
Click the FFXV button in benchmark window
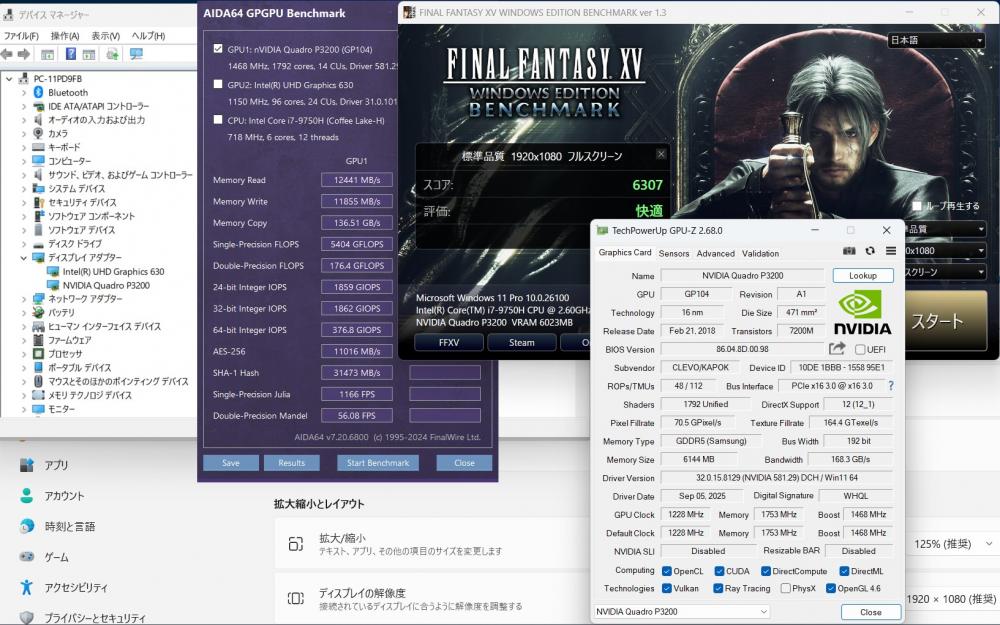pyautogui.click(x=449, y=342)
